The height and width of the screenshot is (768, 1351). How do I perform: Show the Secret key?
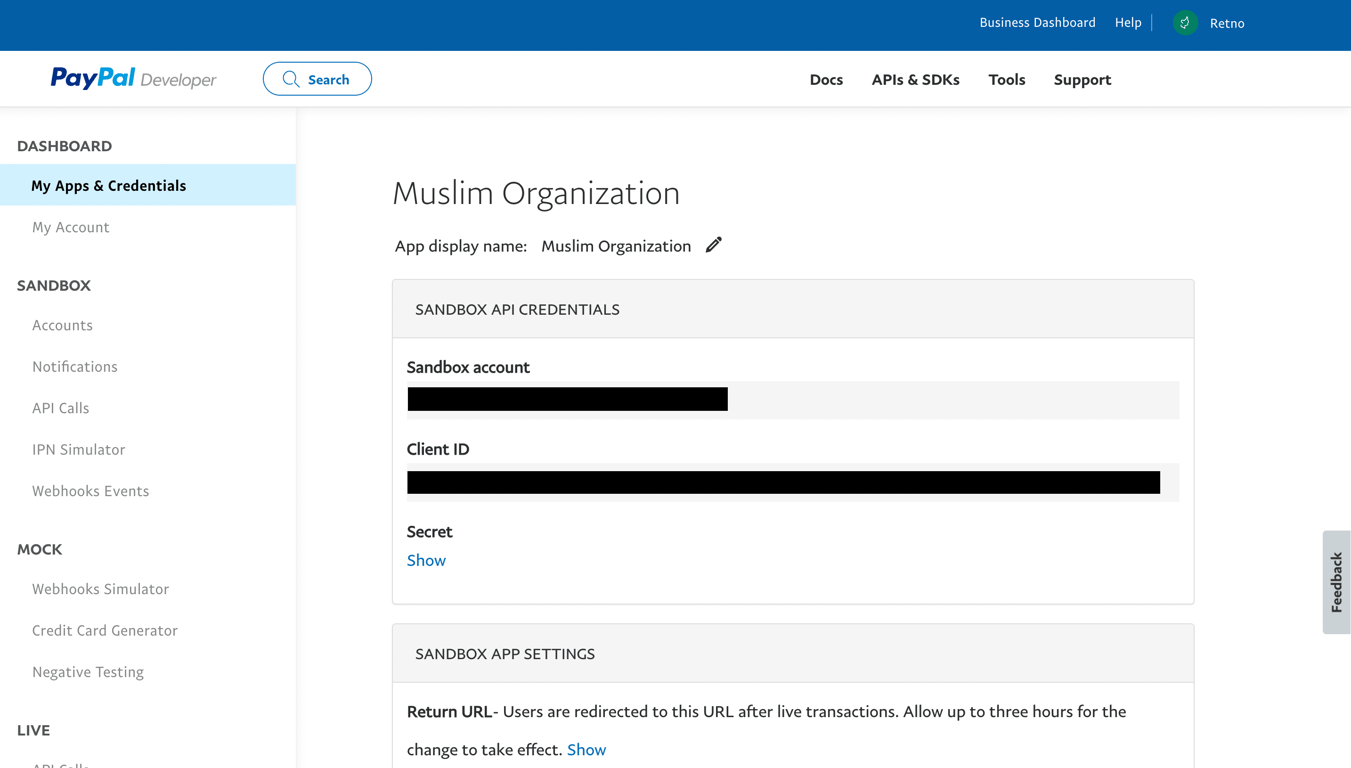(x=426, y=560)
